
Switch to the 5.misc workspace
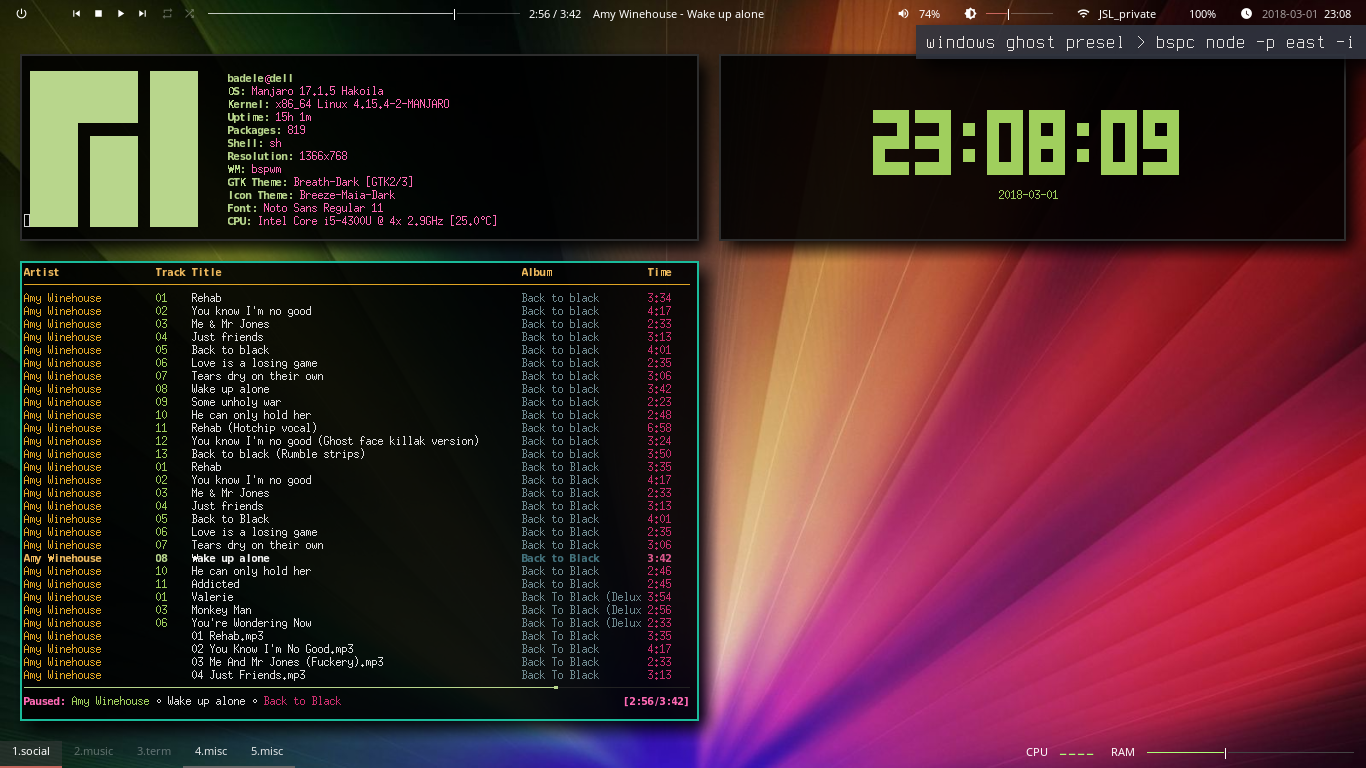267,751
